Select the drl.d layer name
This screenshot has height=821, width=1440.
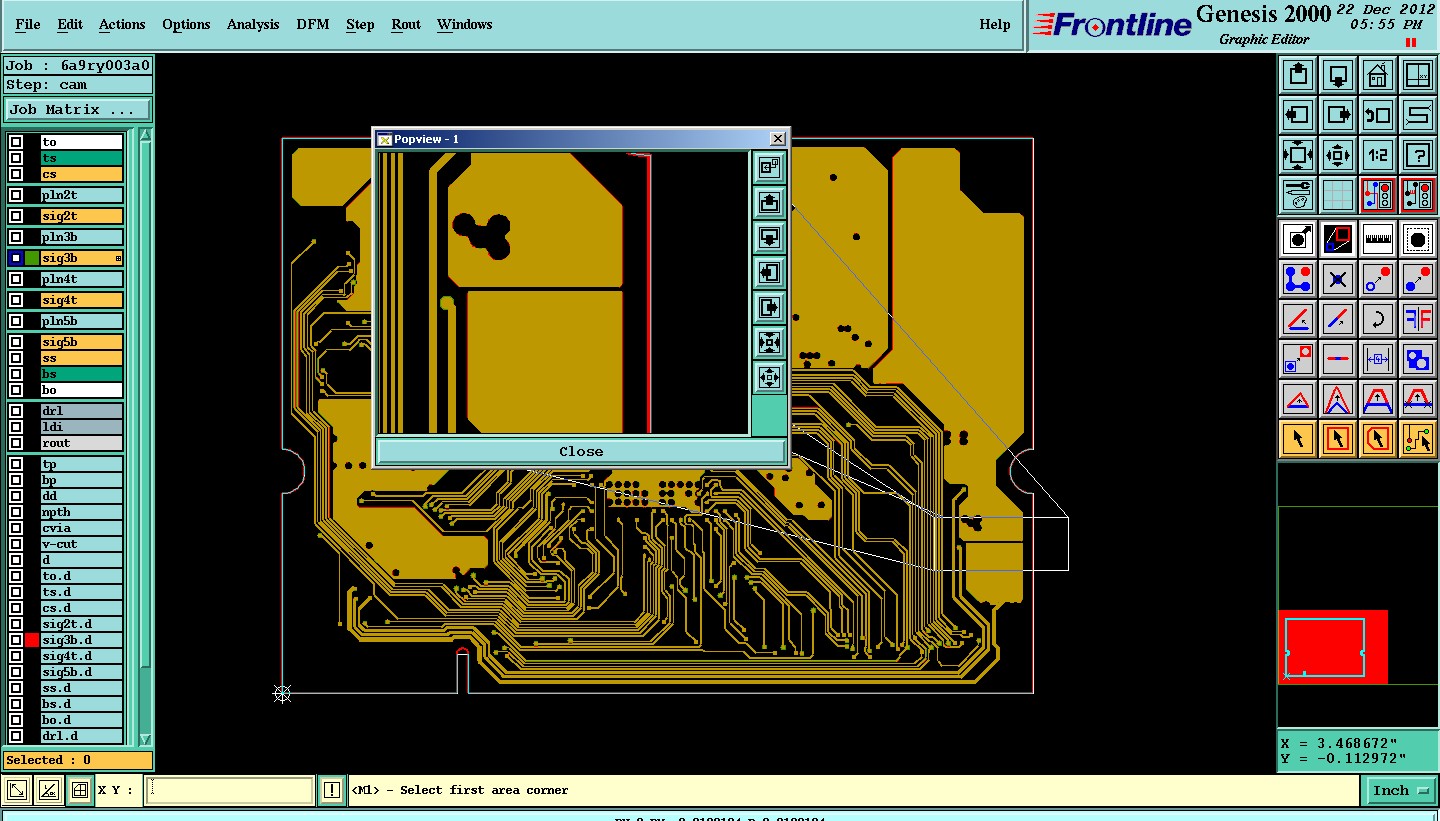pyautogui.click(x=82, y=736)
